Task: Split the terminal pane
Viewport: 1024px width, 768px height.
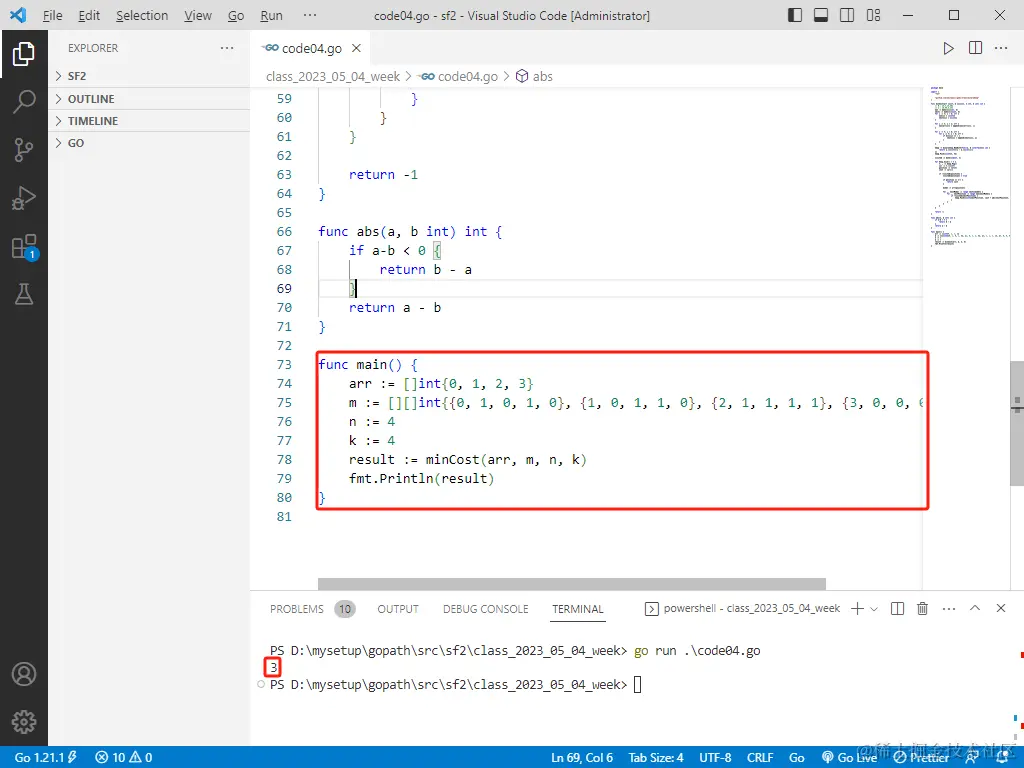Action: point(897,609)
